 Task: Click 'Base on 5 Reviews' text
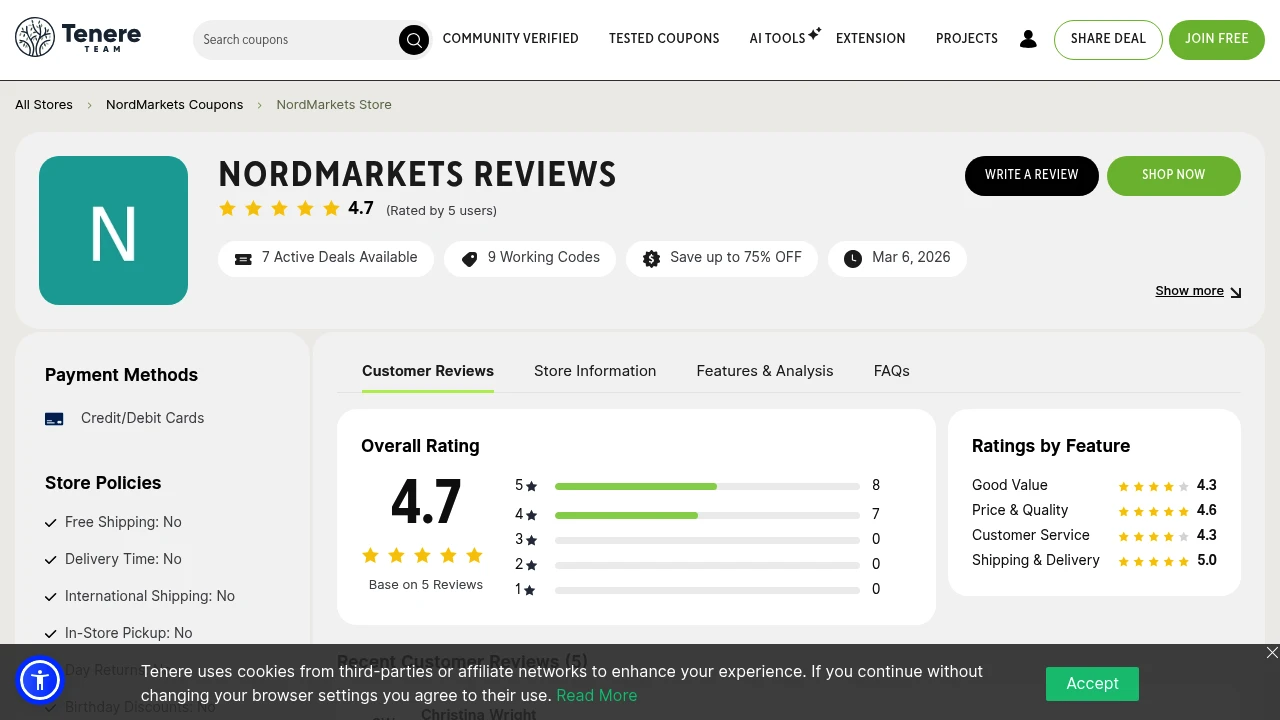(x=426, y=585)
